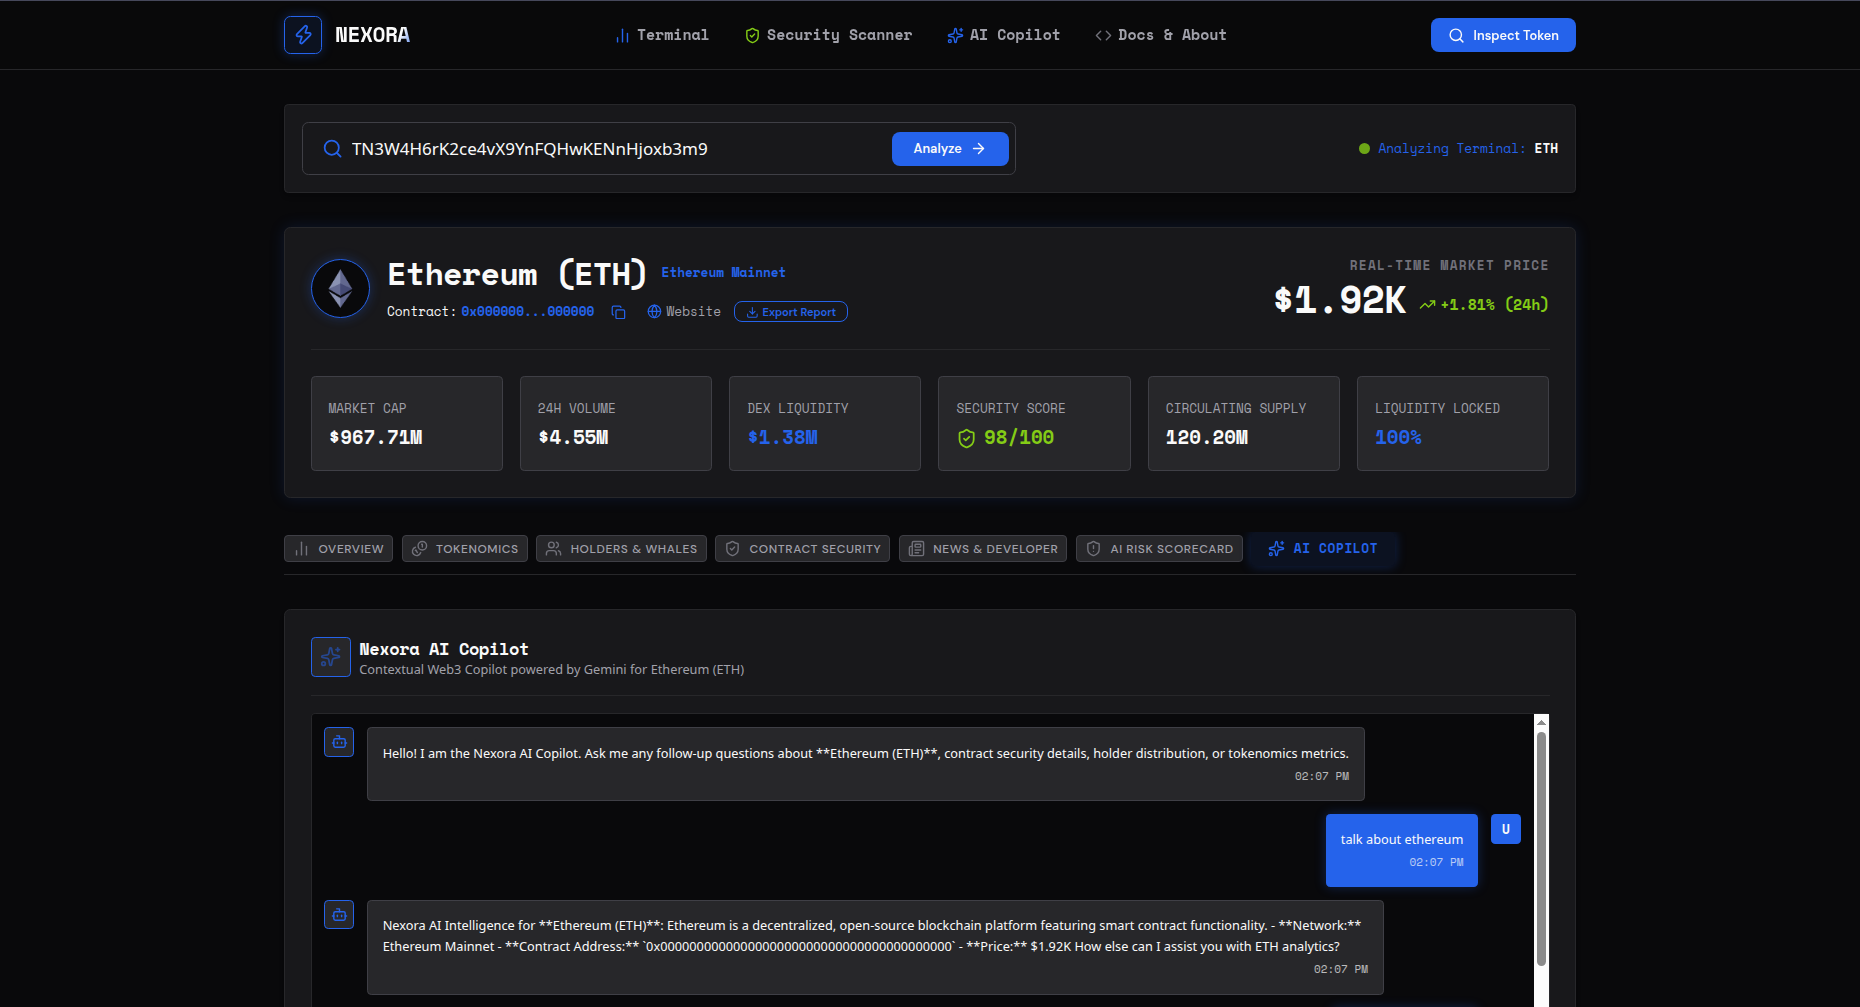Viewport: 1860px width, 1007px height.
Task: Switch to the Holders & Whales tab
Action: tap(621, 549)
